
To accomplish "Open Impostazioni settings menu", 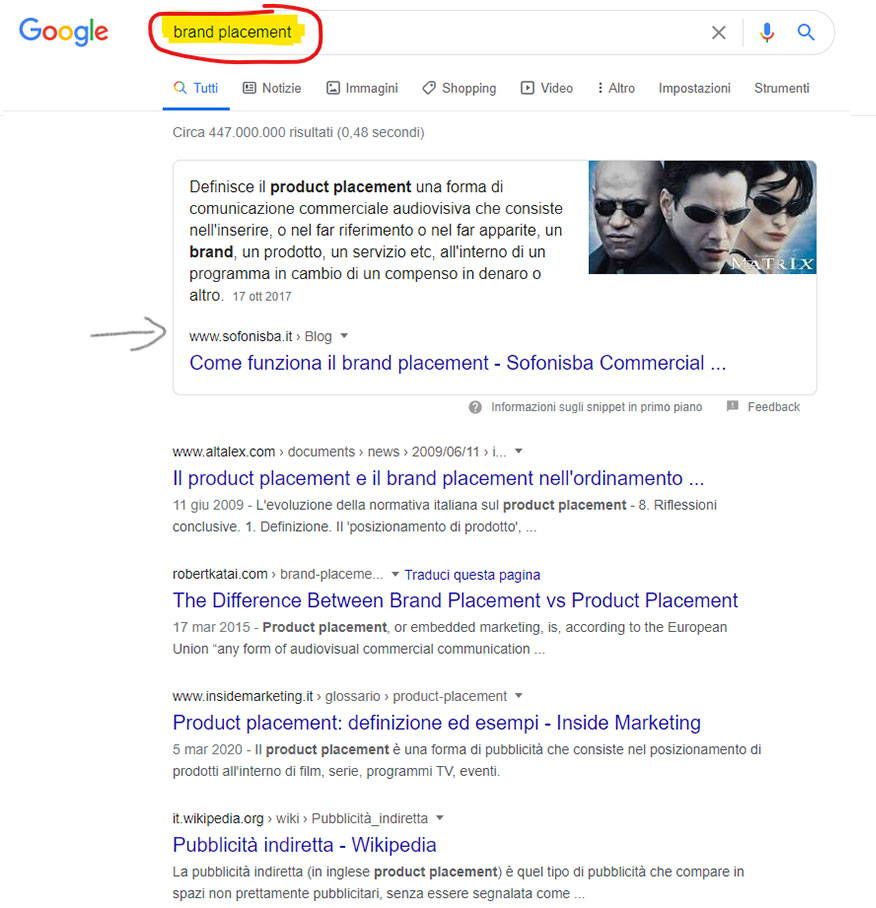I will [x=694, y=88].
